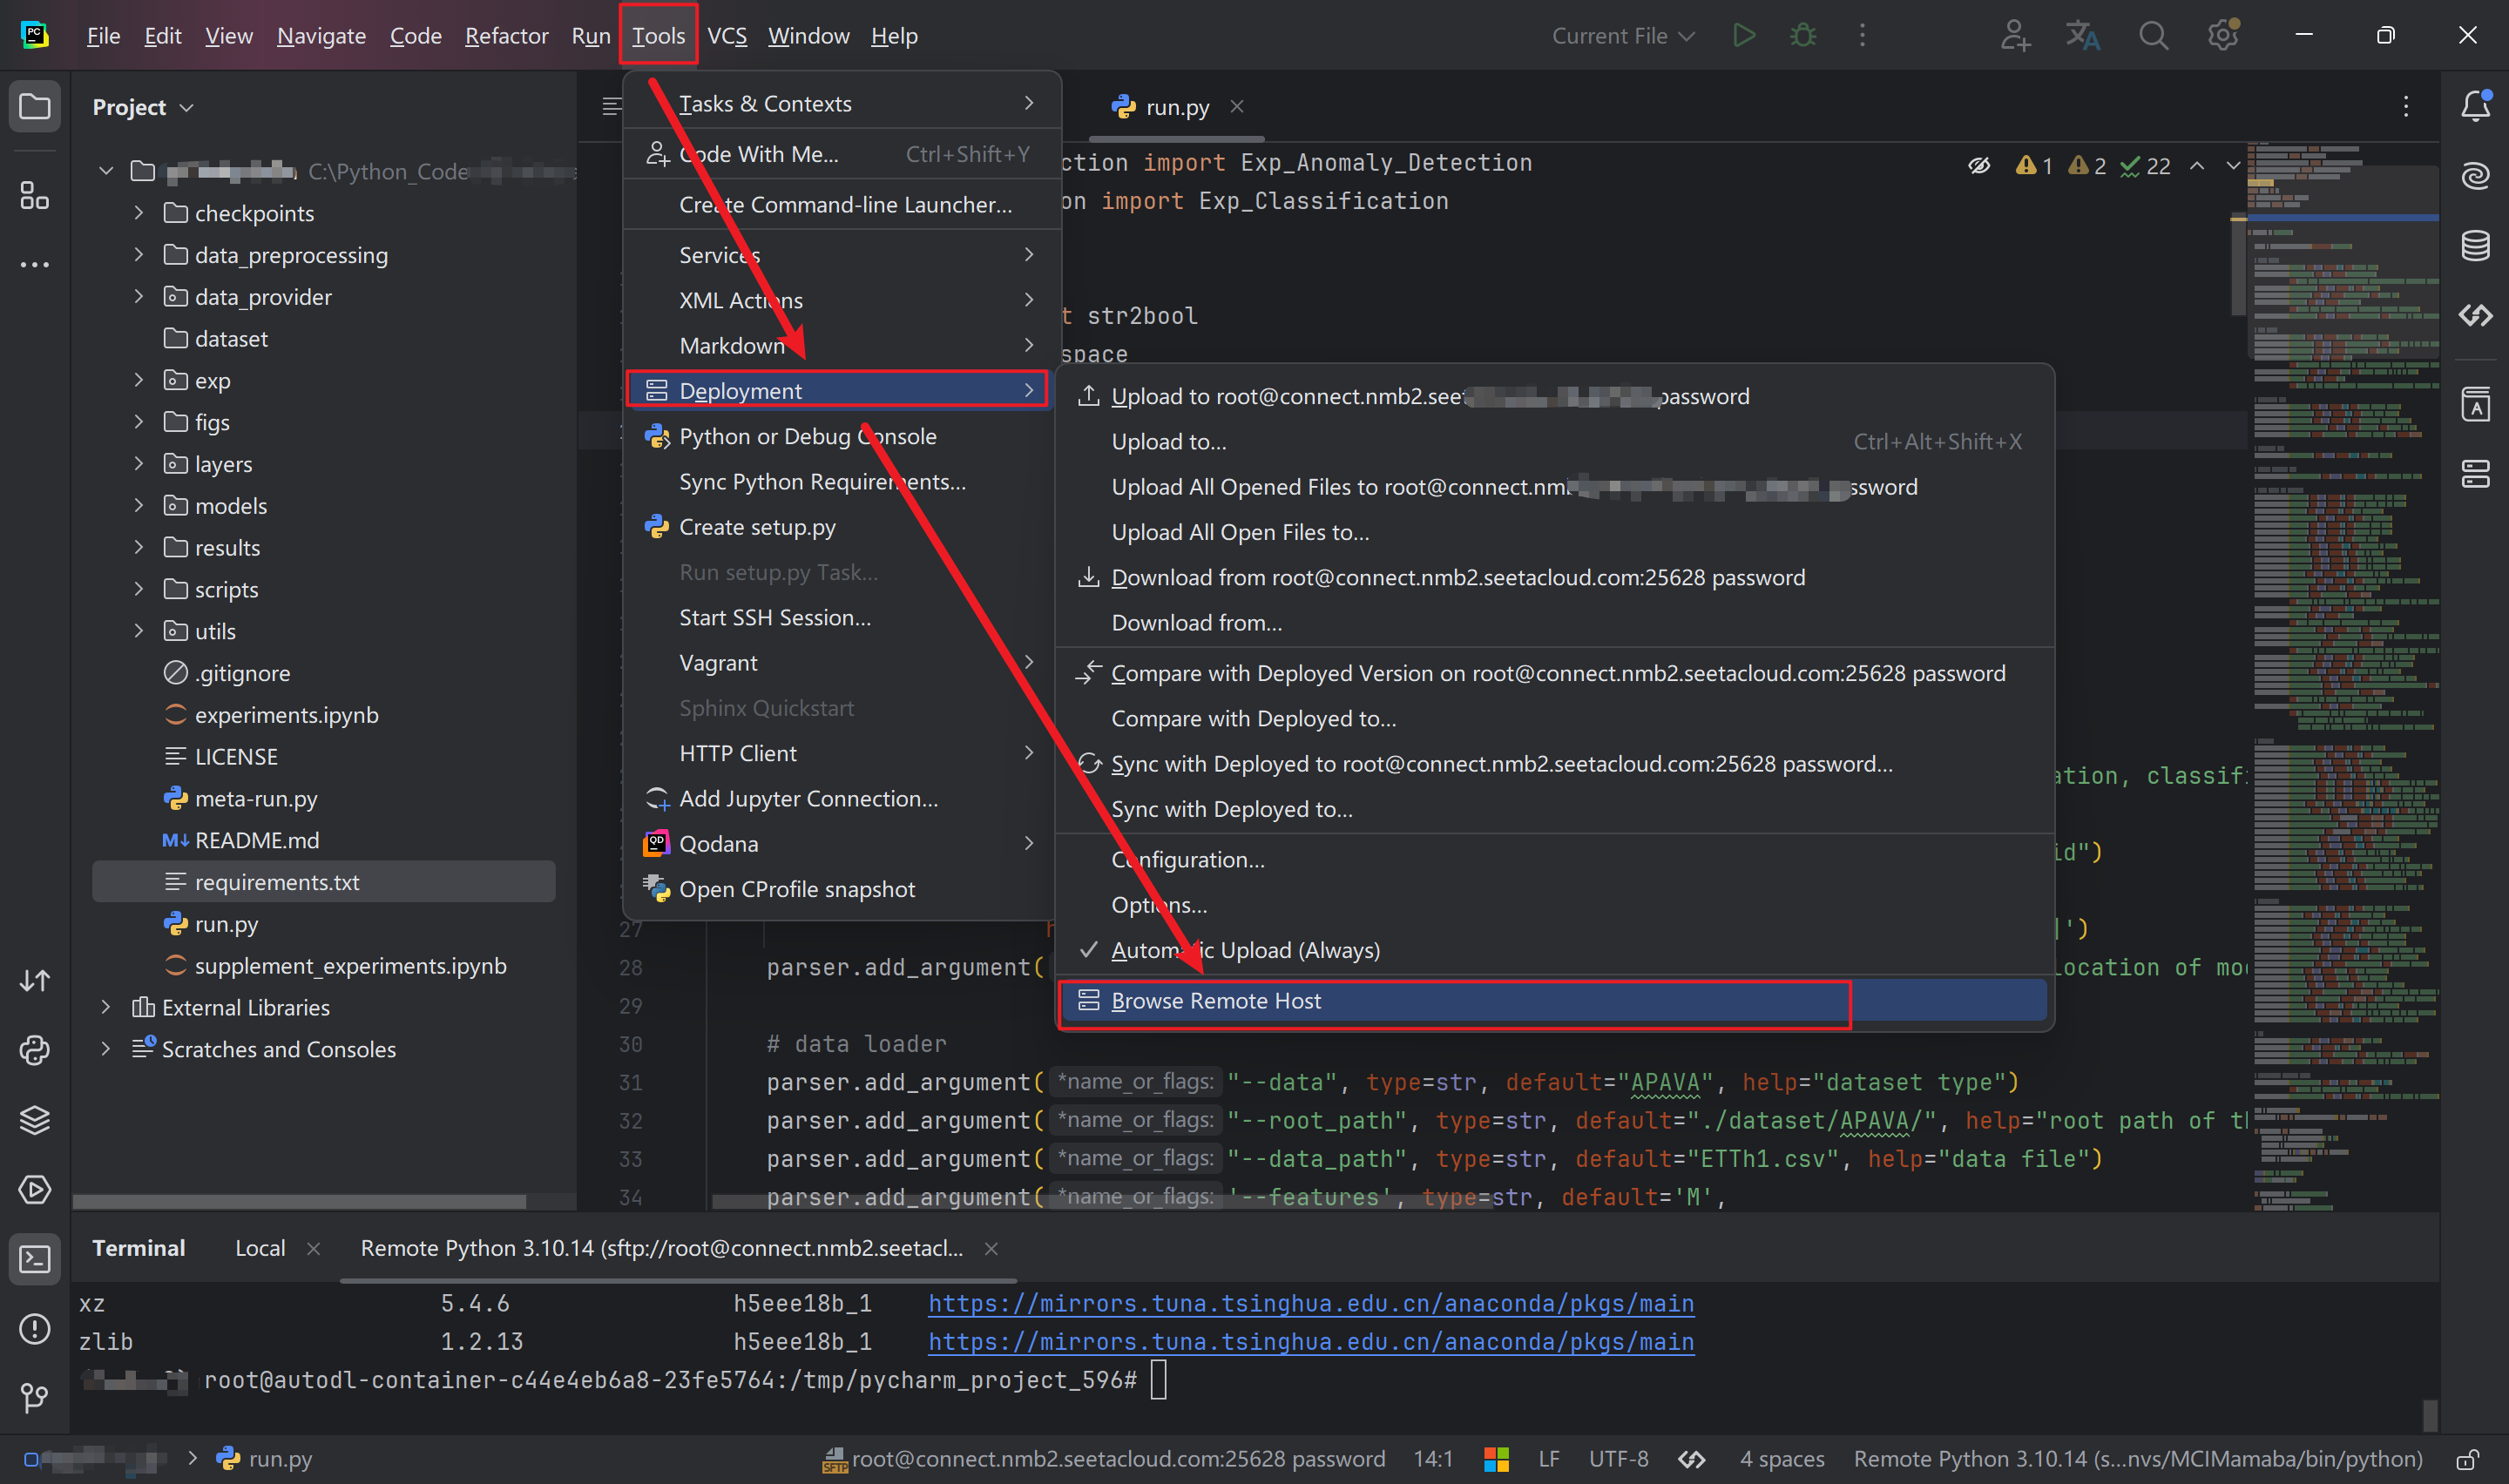The image size is (2509, 1484).
Task: Expand the data_preprocessing folder
Action: pyautogui.click(x=139, y=255)
